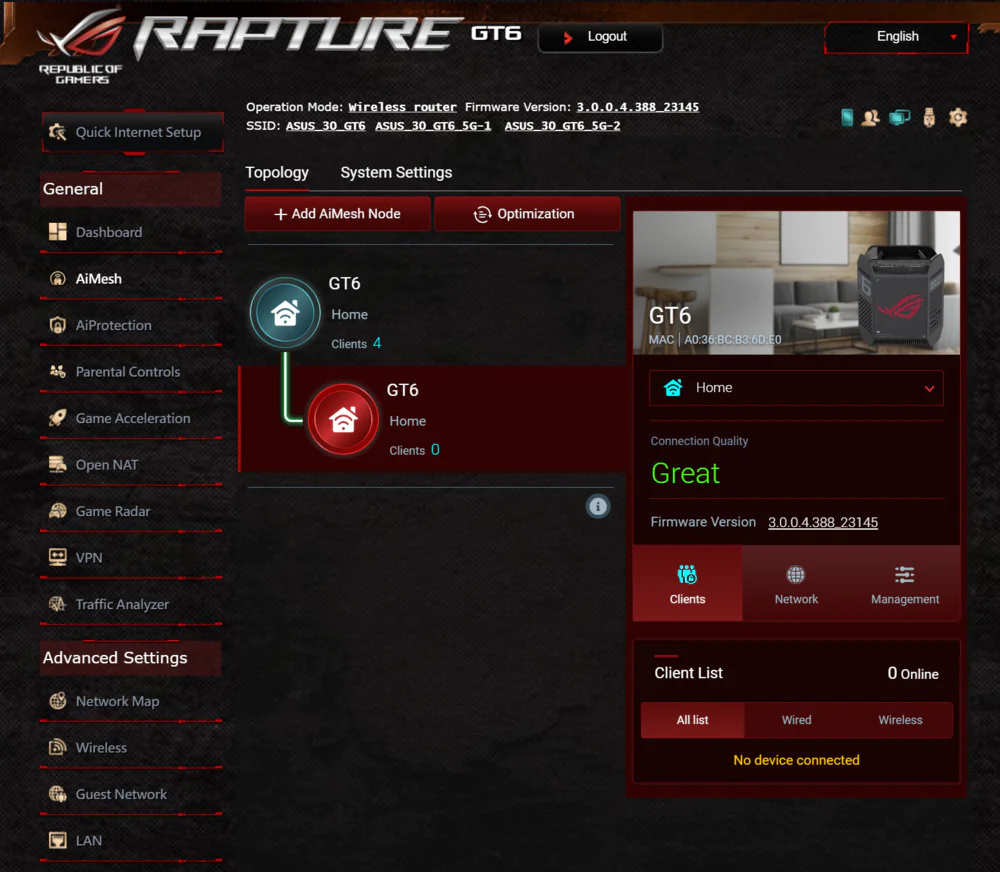1000x872 pixels.
Task: Click the 0 Online client count
Action: pos(913,674)
